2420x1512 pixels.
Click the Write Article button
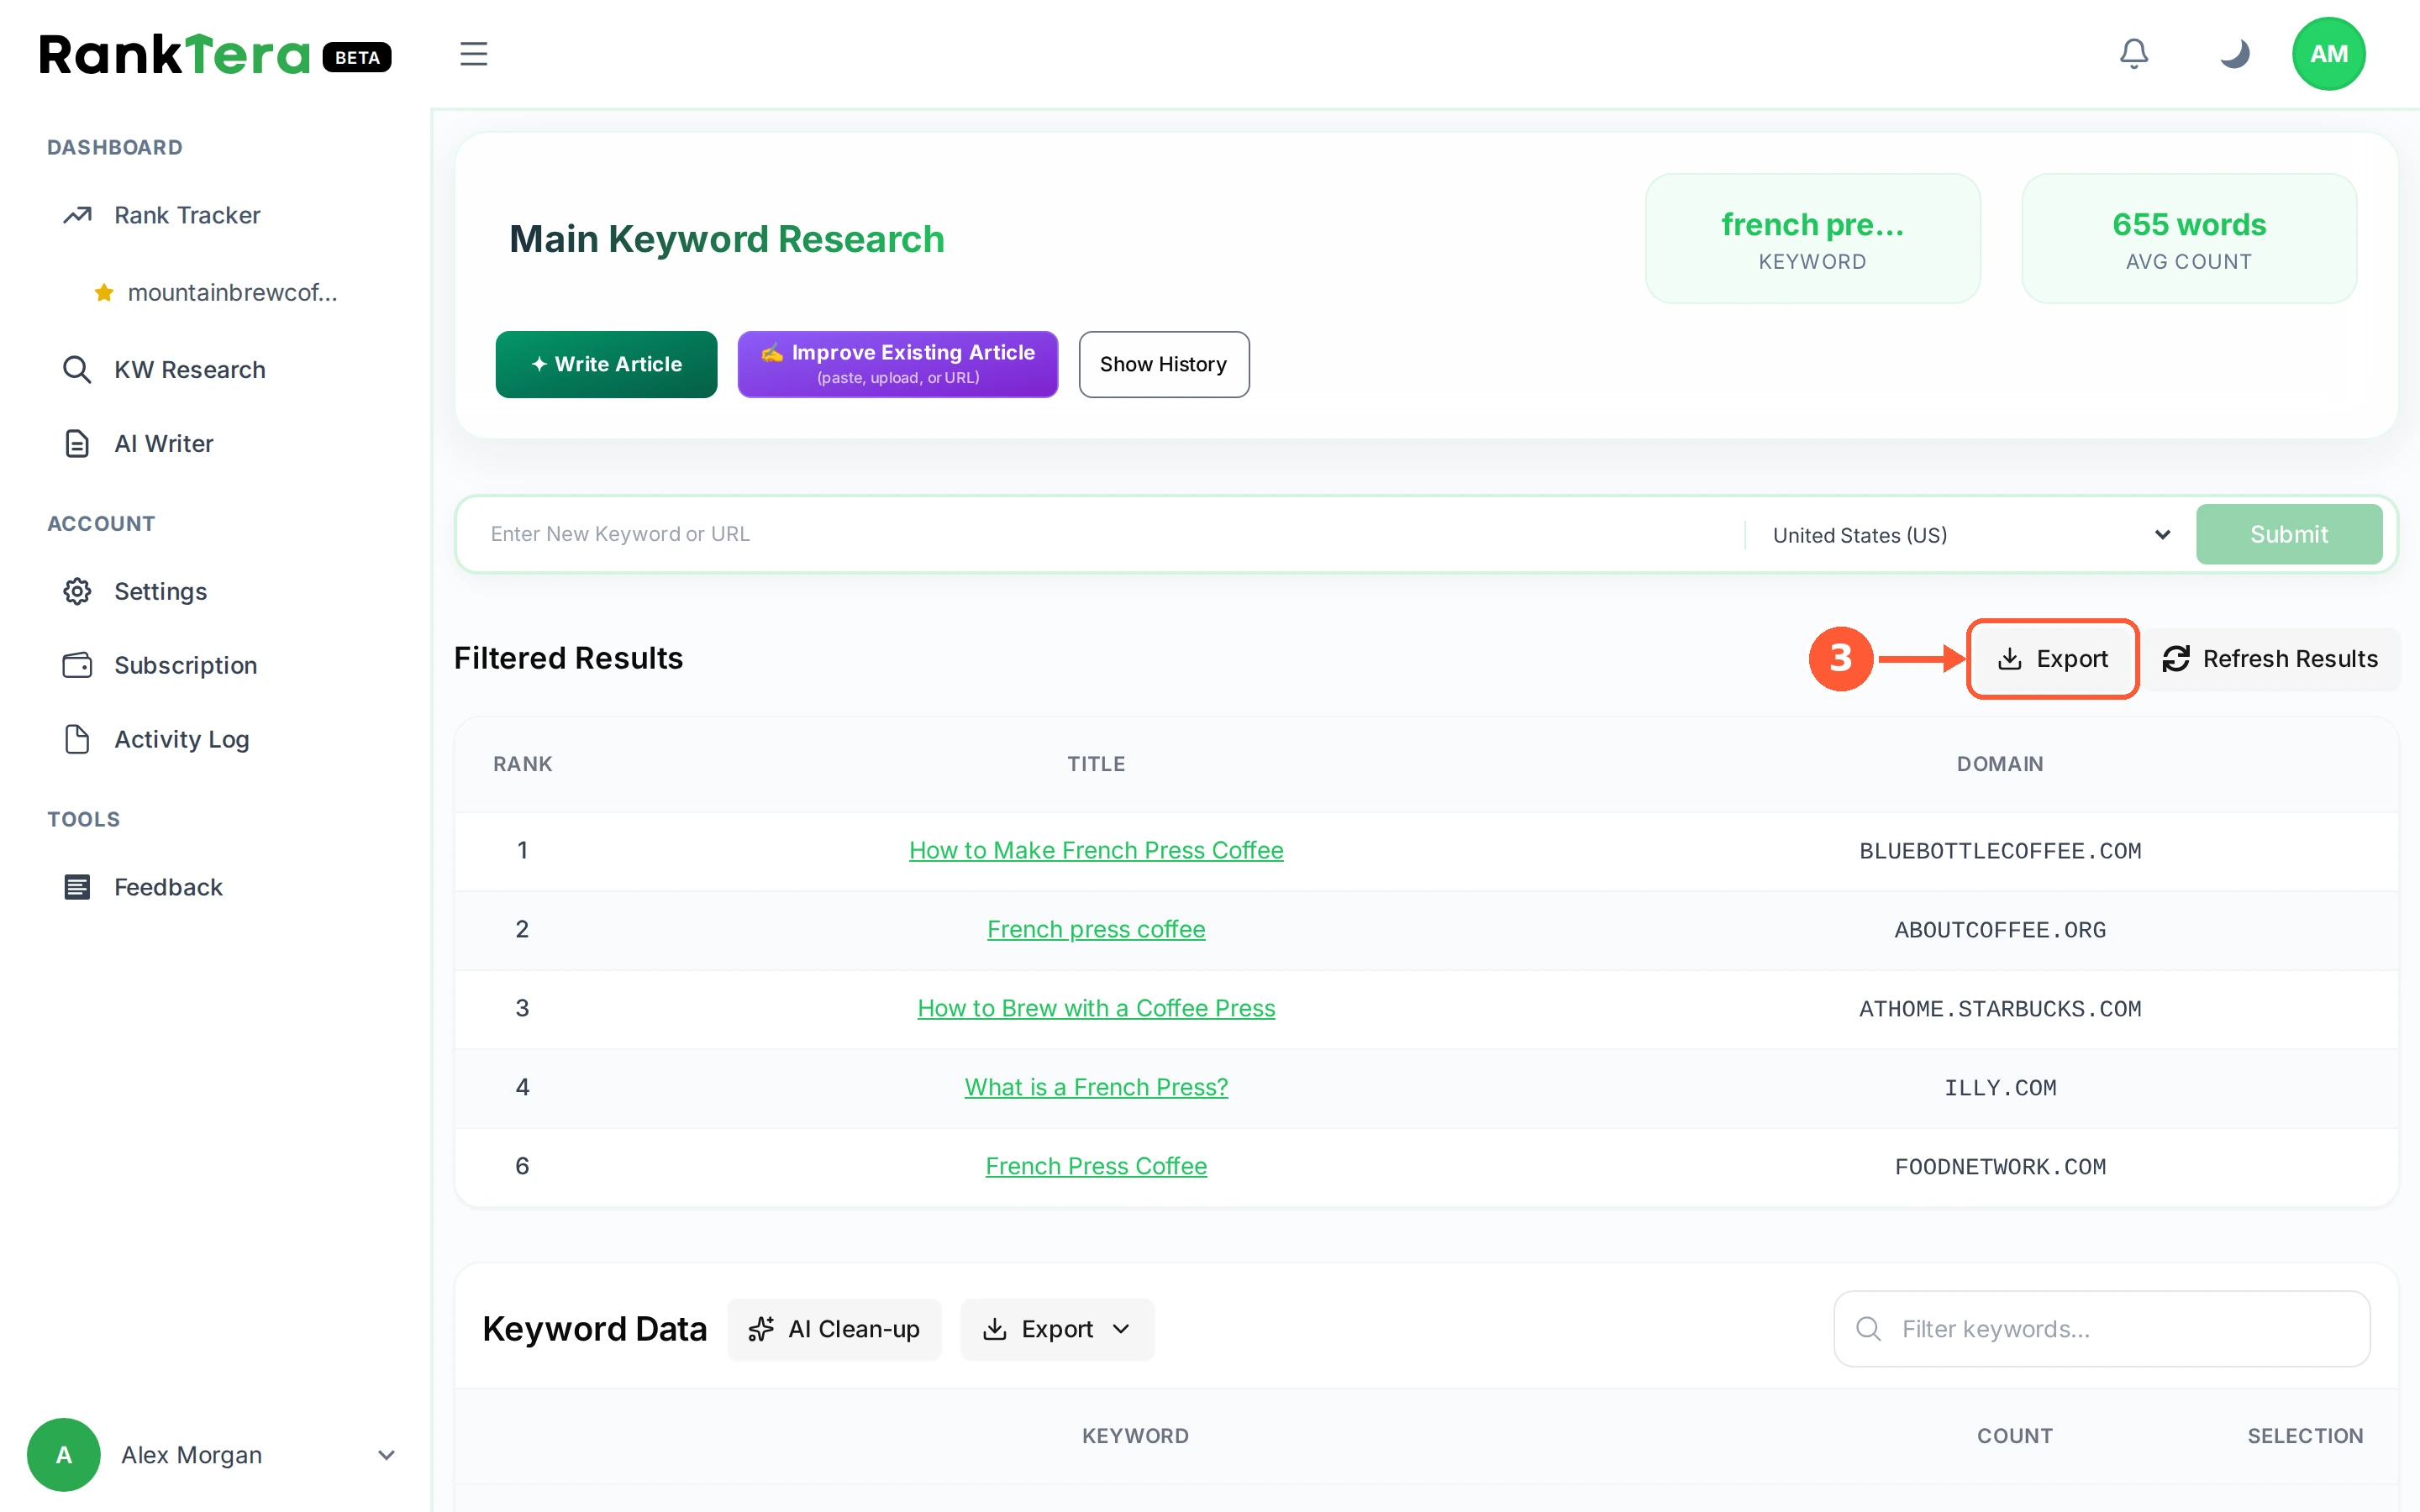point(606,364)
